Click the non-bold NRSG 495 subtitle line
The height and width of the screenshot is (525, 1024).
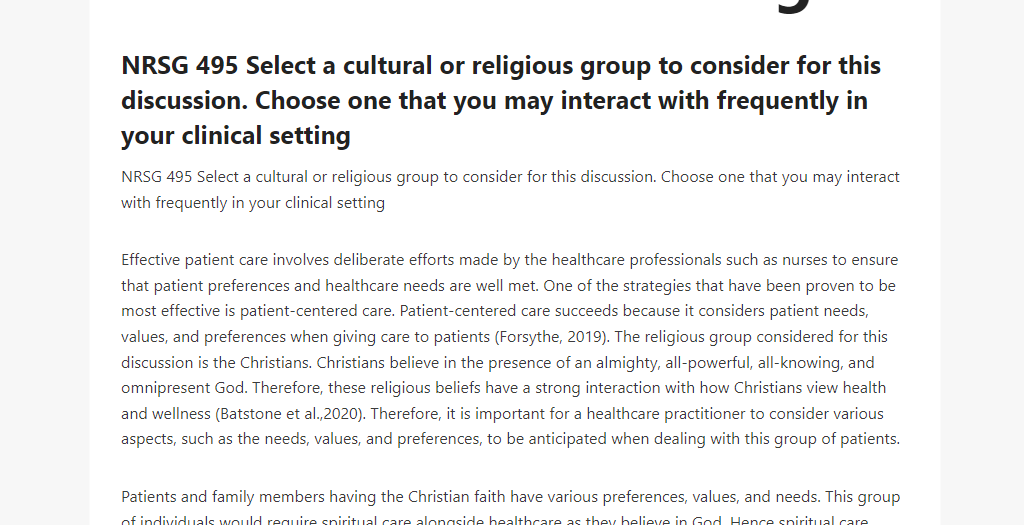point(511,190)
